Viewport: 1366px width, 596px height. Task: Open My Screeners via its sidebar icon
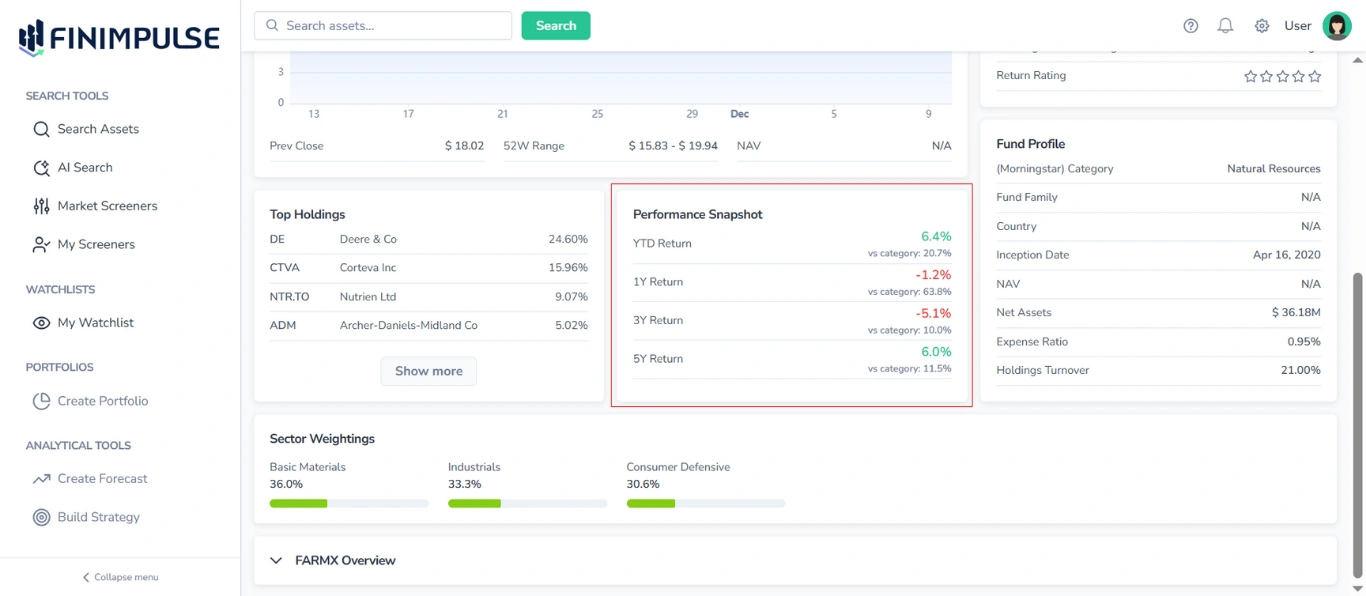43,244
